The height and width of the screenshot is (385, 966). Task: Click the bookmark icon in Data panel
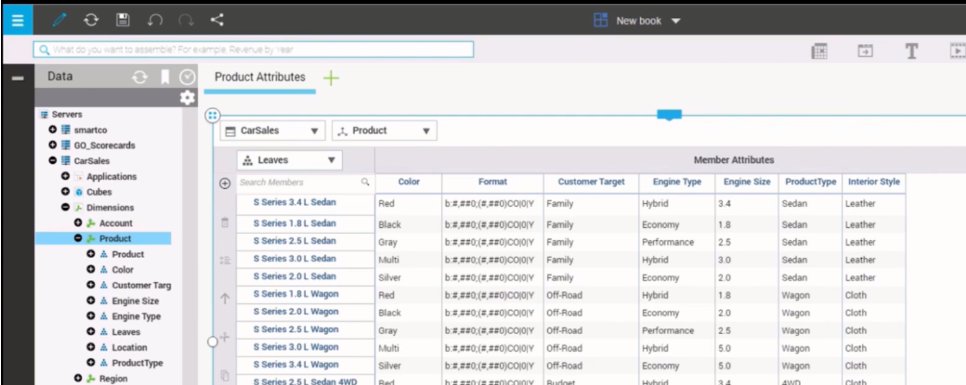(x=165, y=77)
